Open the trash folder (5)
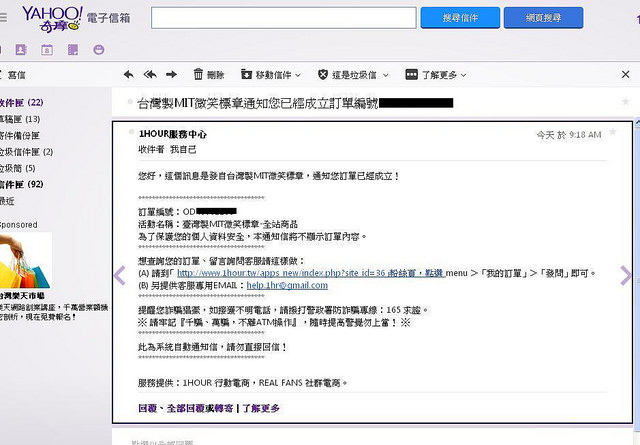Screen dimensions: 640x445 [x=18, y=168]
